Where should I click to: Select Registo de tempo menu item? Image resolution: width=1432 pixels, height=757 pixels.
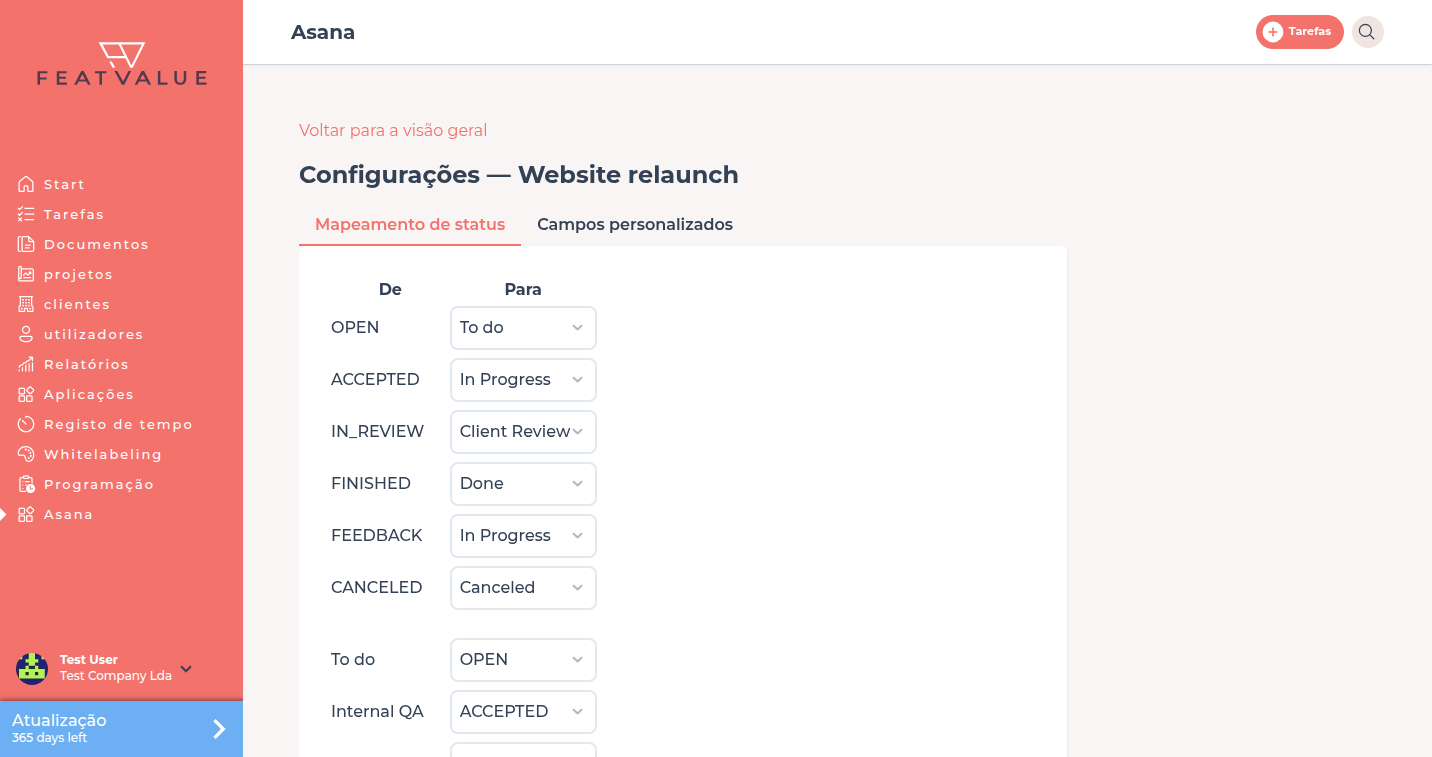point(118,424)
